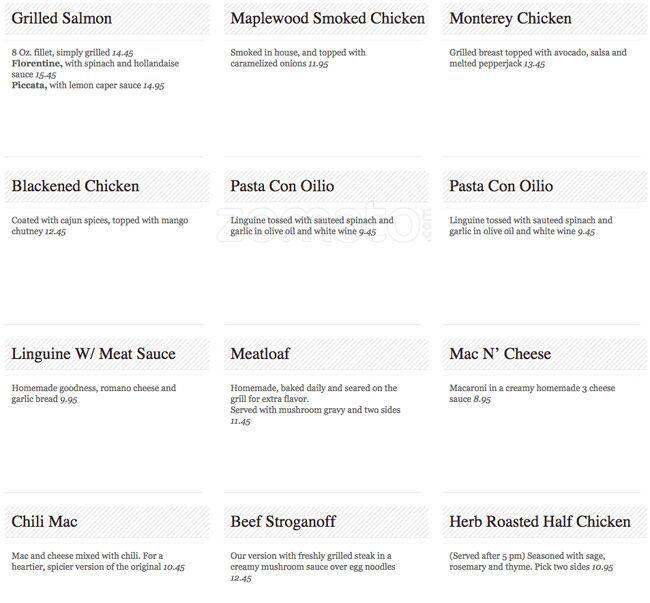The height and width of the screenshot is (603, 650).
Task: Open the Mac N' Cheese heading
Action: (500, 354)
